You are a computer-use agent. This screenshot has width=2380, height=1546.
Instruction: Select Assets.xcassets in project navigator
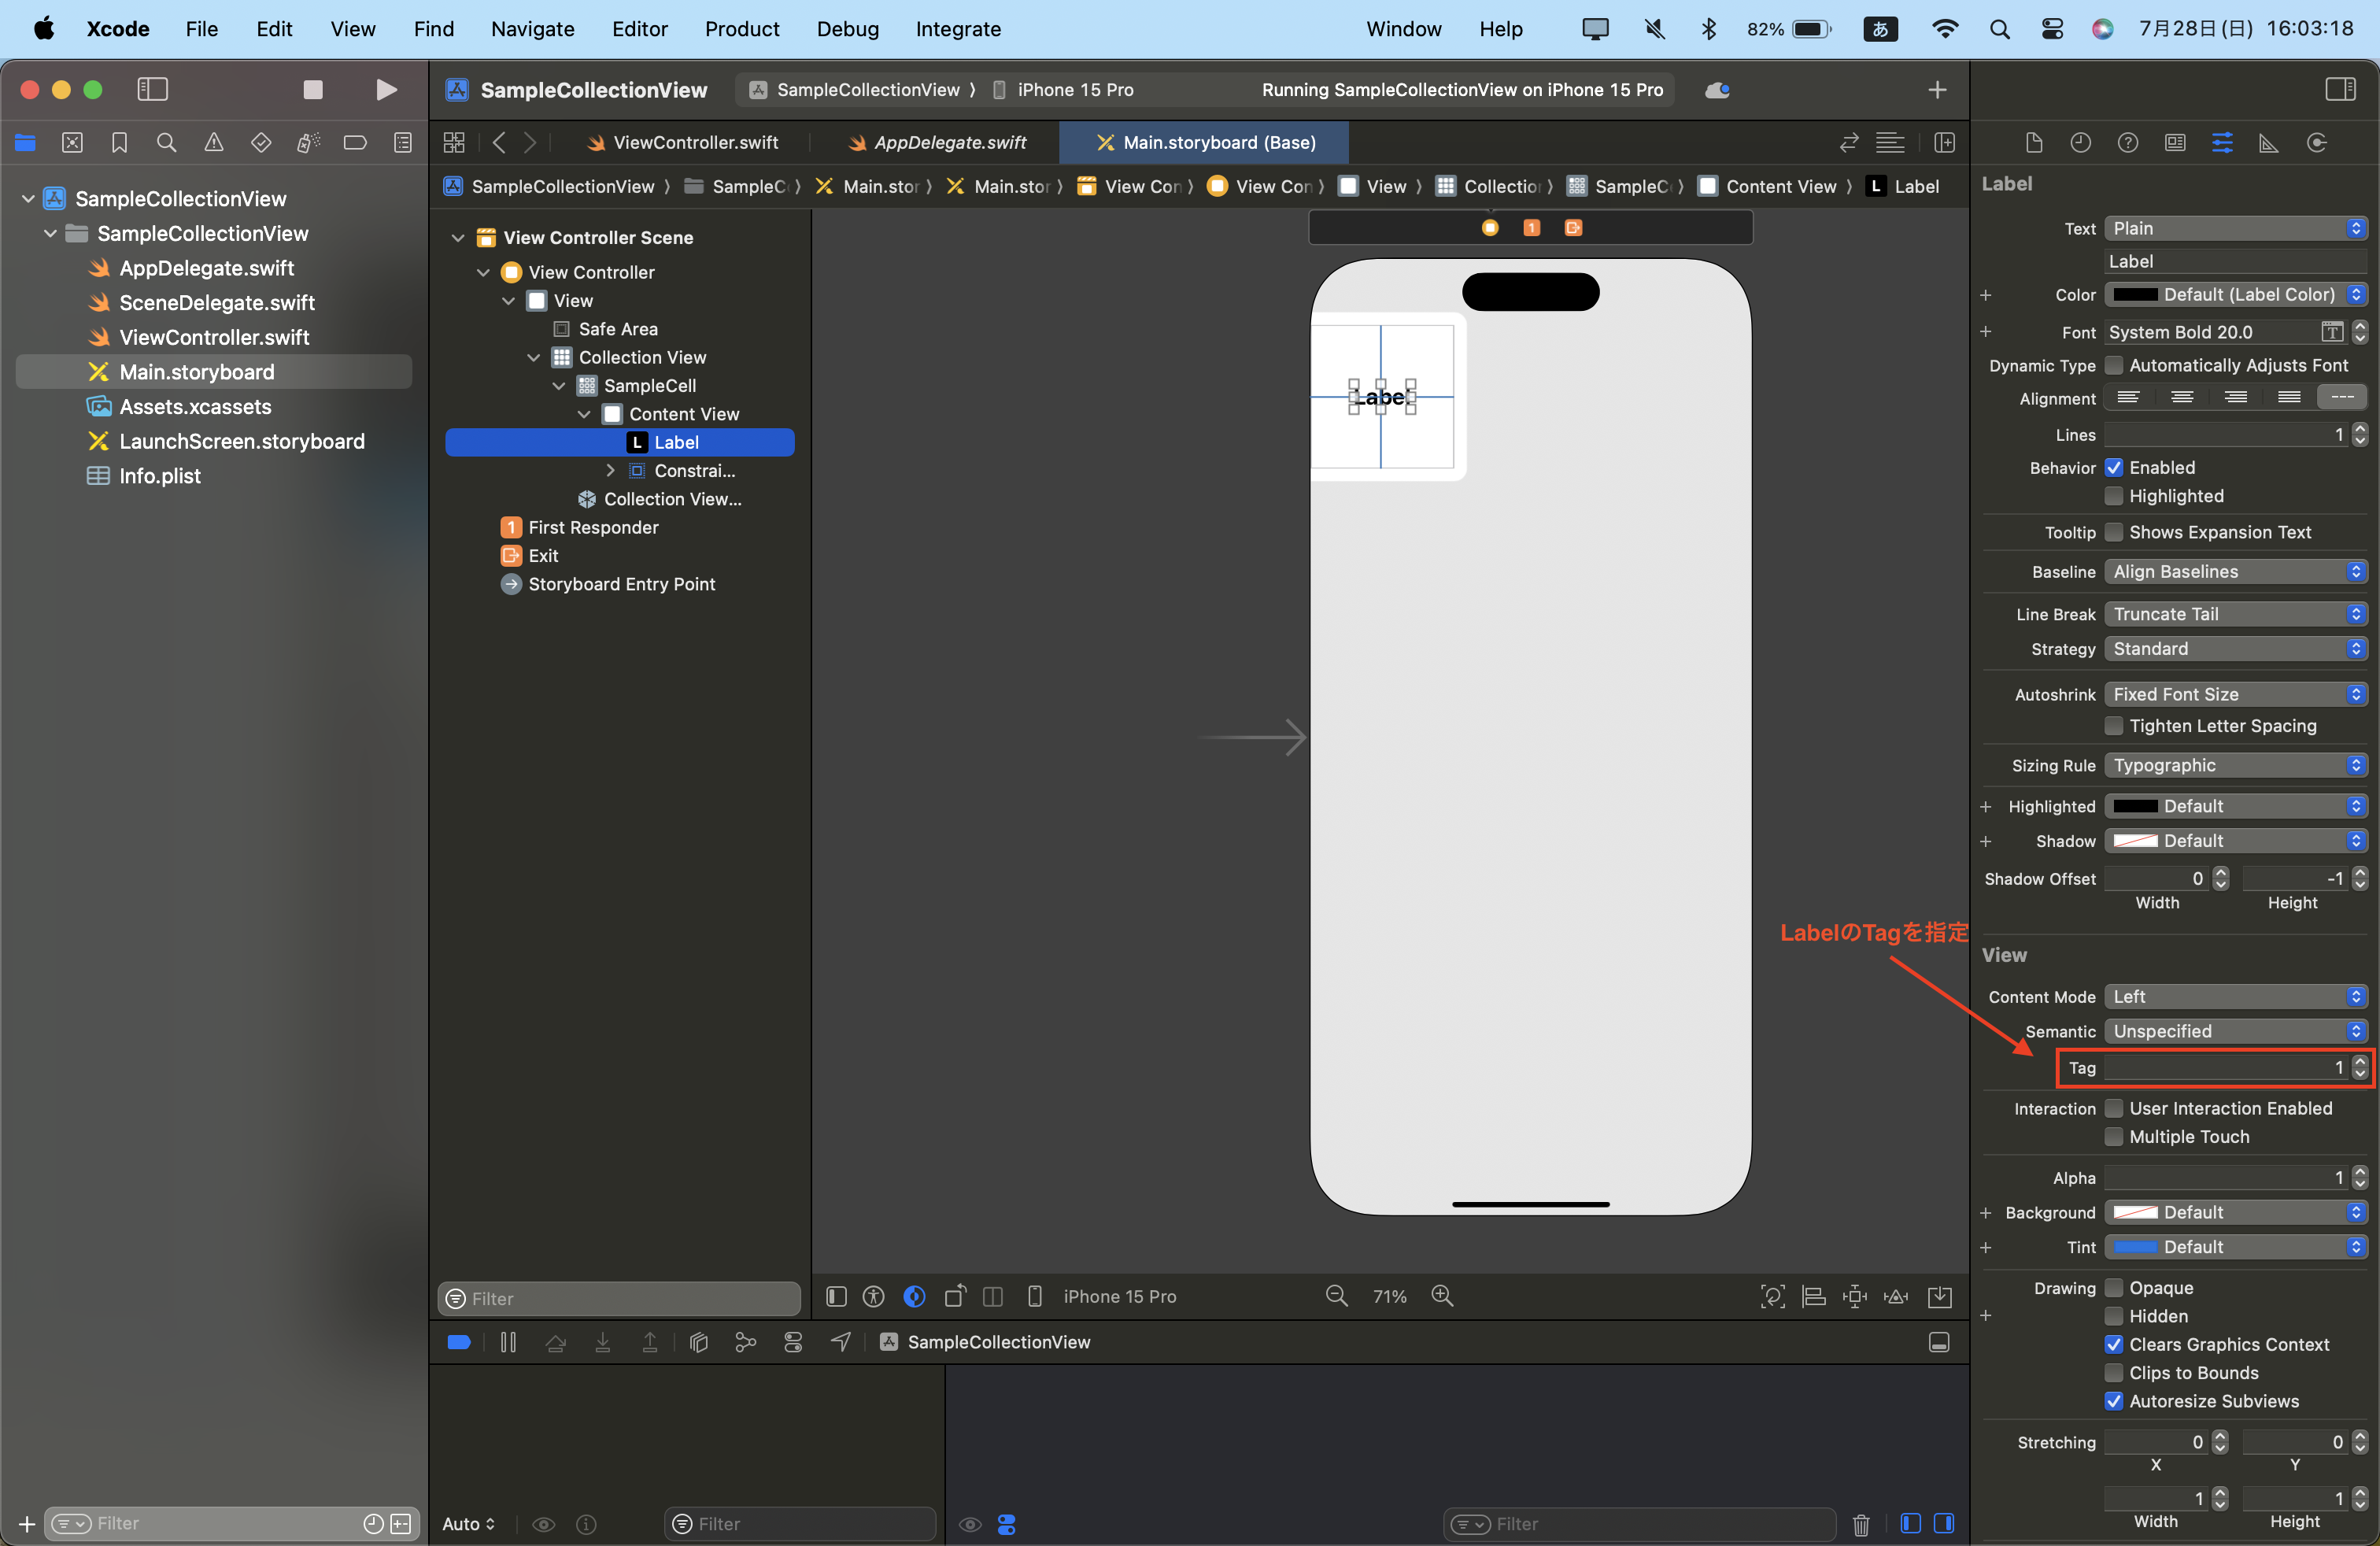click(x=195, y=407)
